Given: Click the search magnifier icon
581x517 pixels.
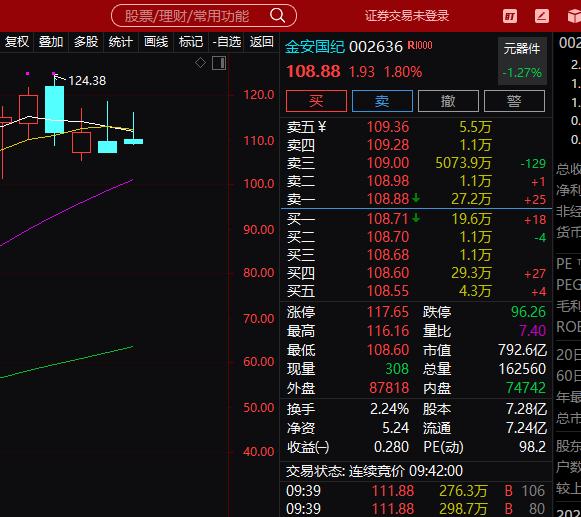Looking at the screenshot, I should click(x=278, y=16).
